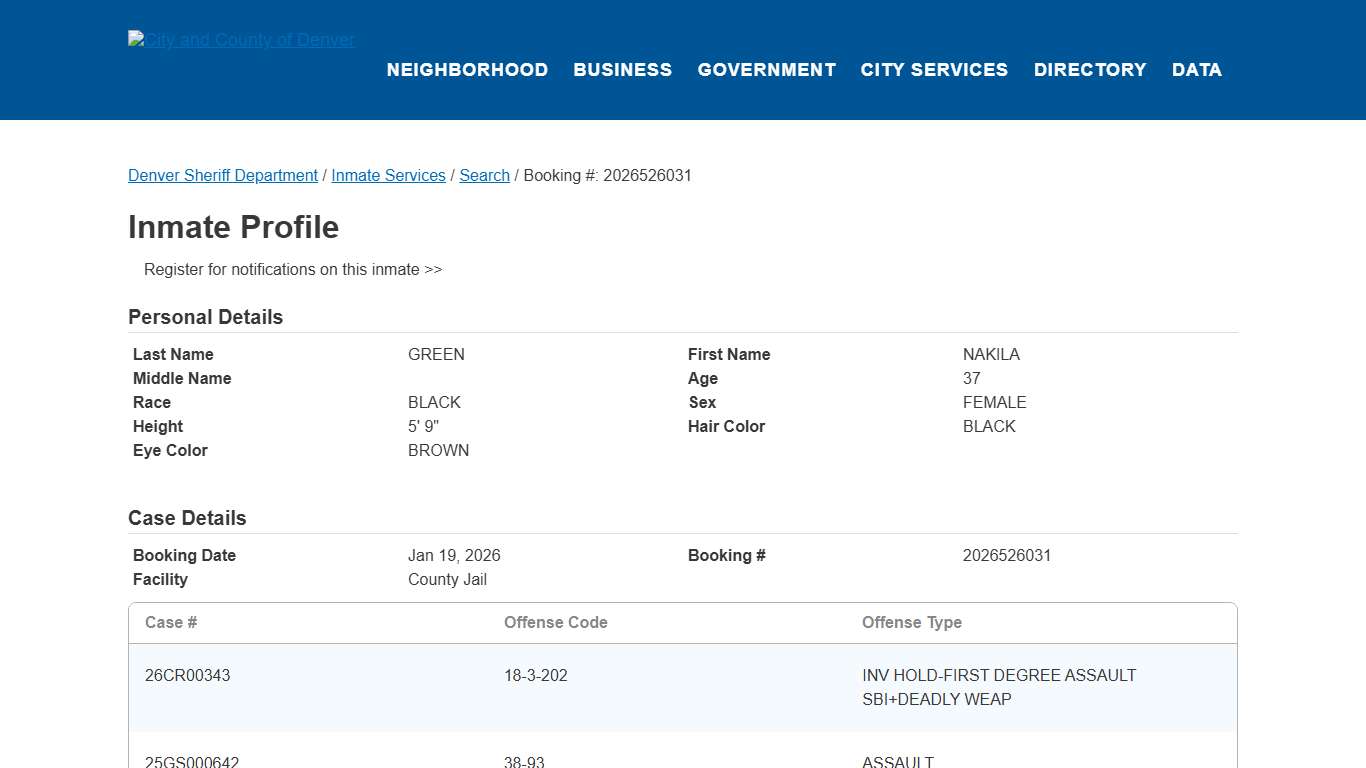The width and height of the screenshot is (1366, 768).
Task: Select the ASSAULT offense row
Action: click(x=897, y=761)
